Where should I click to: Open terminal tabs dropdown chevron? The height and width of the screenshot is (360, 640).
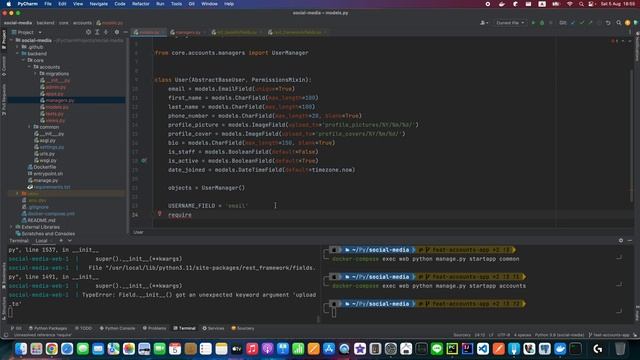point(69,241)
